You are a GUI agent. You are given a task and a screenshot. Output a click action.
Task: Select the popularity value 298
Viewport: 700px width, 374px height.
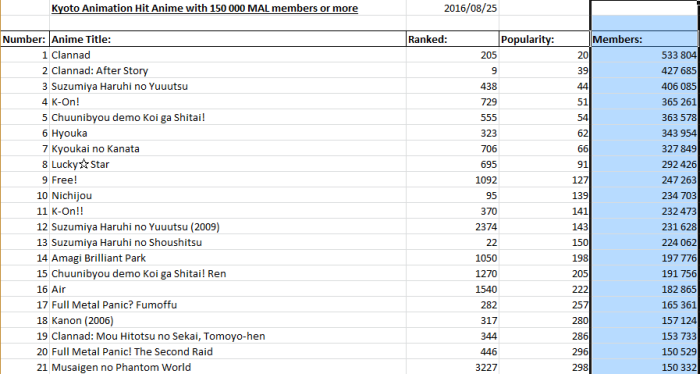(544, 367)
